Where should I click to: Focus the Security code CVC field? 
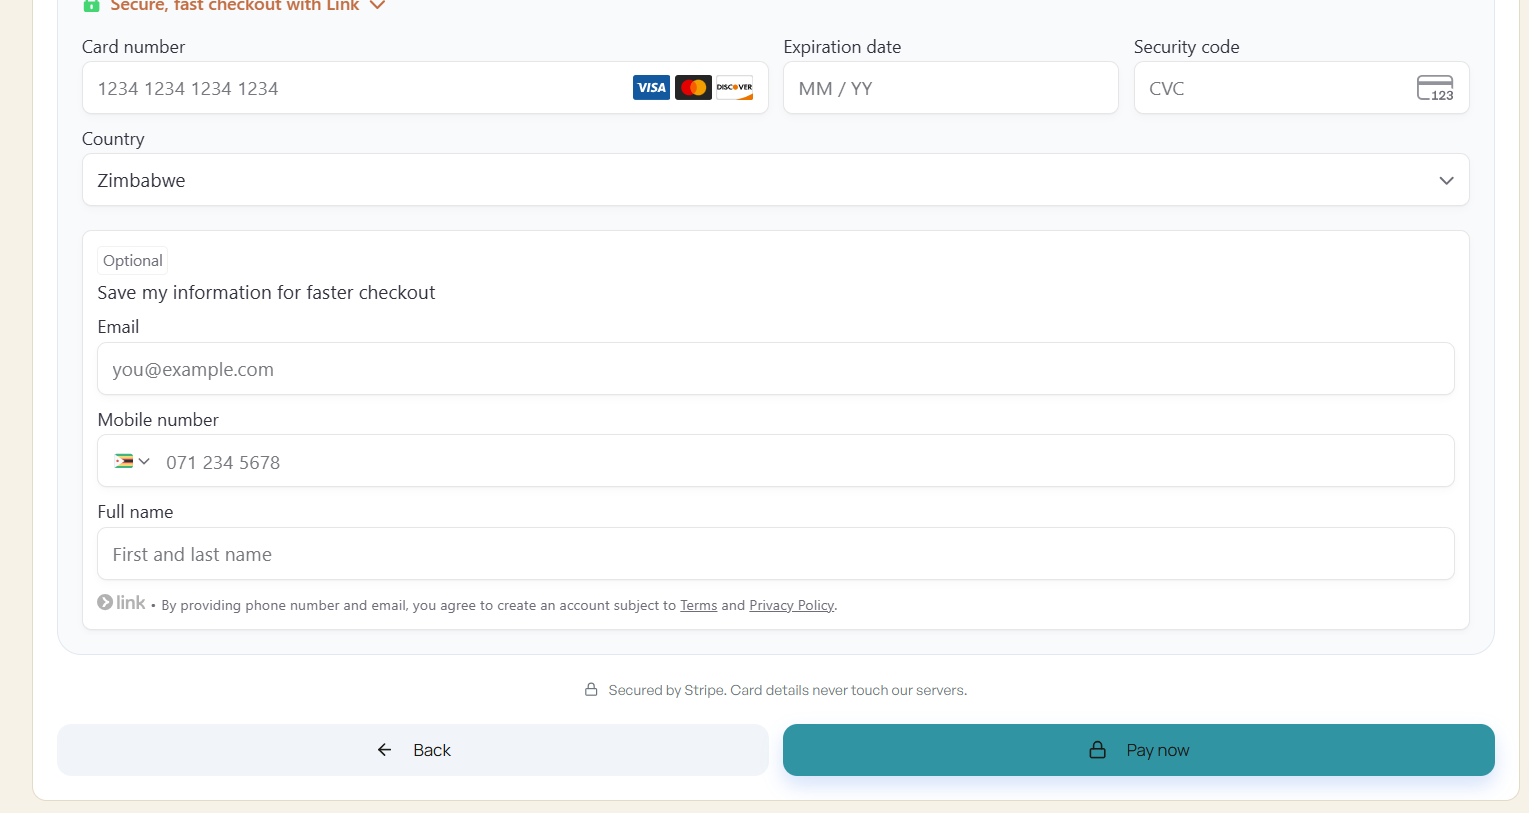point(1301,88)
